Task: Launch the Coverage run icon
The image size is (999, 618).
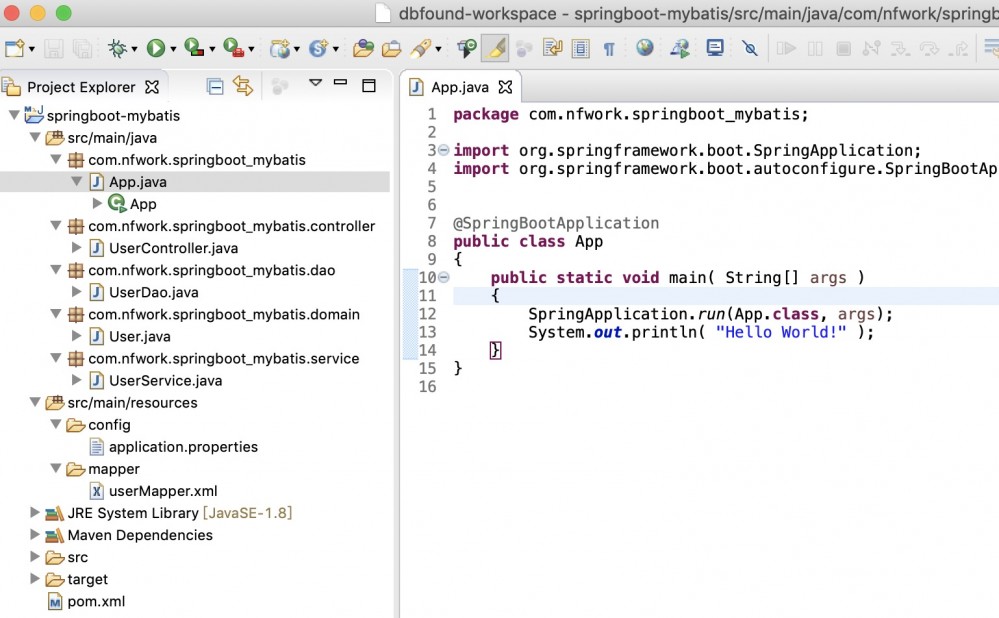Action: click(194, 48)
